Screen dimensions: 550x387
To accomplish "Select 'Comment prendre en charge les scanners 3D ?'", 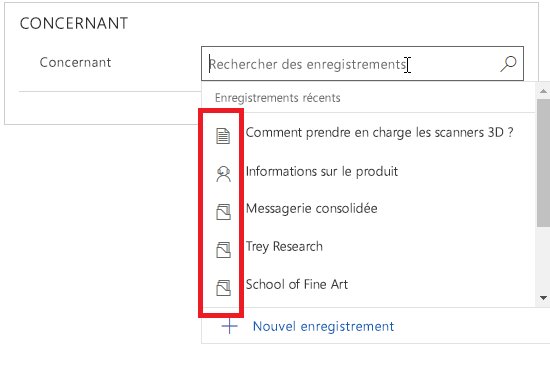I will pos(380,133).
